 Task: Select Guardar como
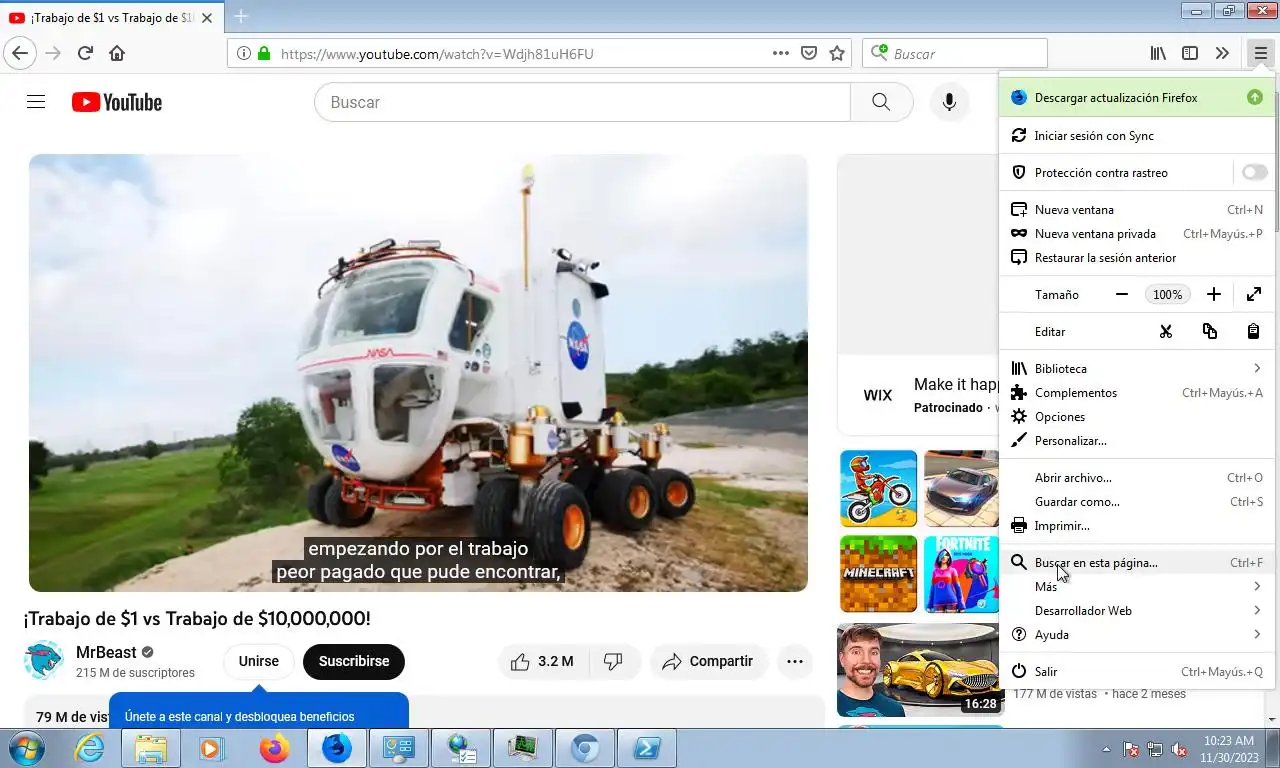click(x=1137, y=501)
